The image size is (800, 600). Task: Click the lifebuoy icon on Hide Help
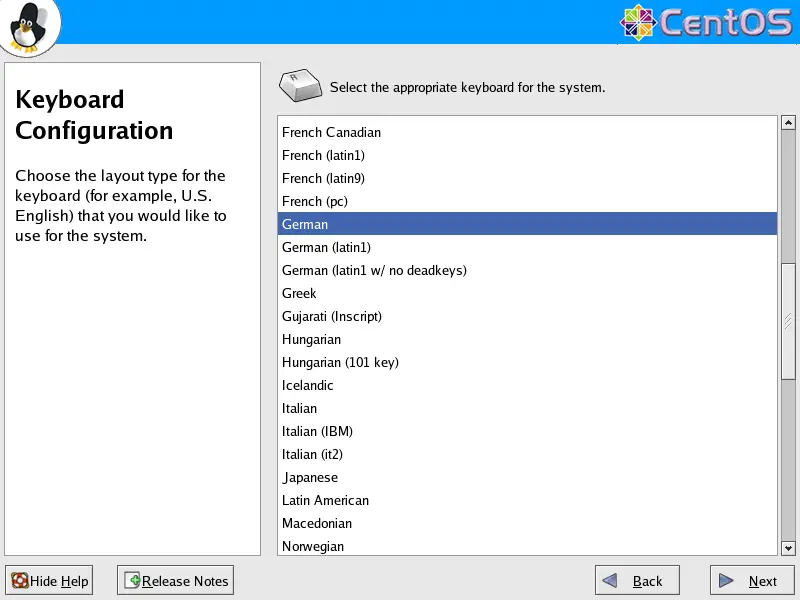click(20, 581)
